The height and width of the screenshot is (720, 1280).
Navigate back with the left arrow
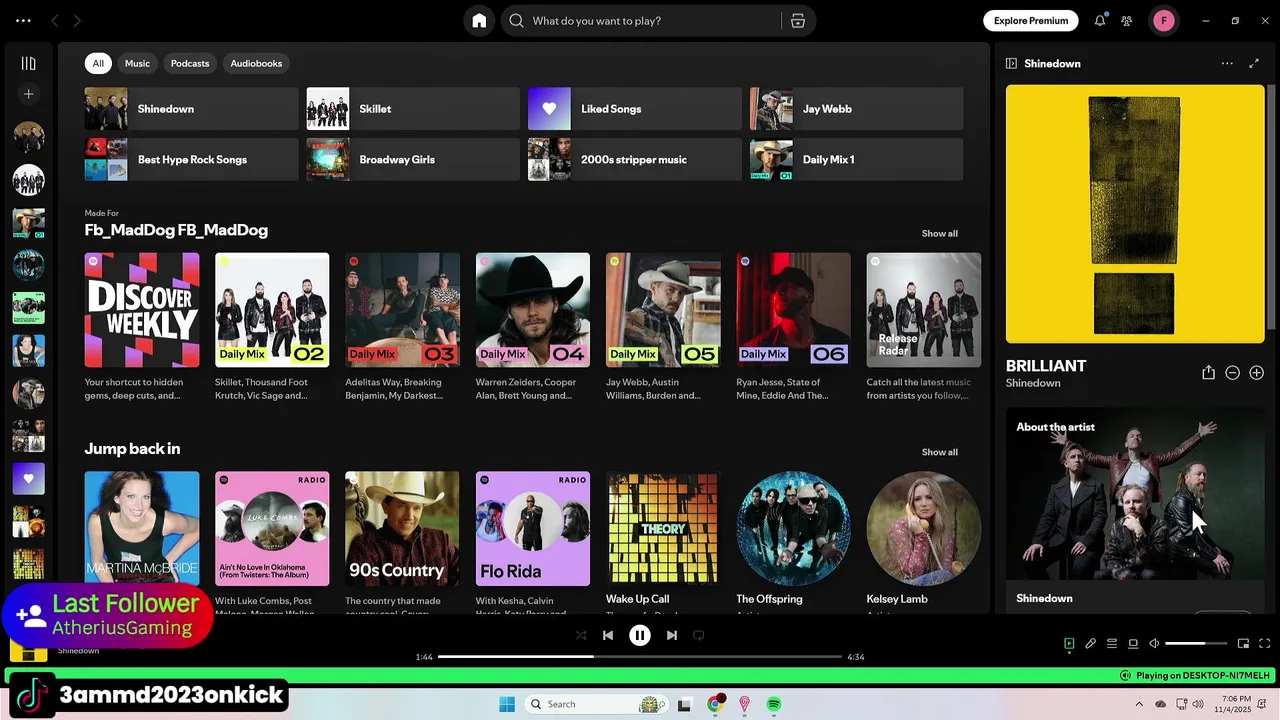(x=55, y=20)
